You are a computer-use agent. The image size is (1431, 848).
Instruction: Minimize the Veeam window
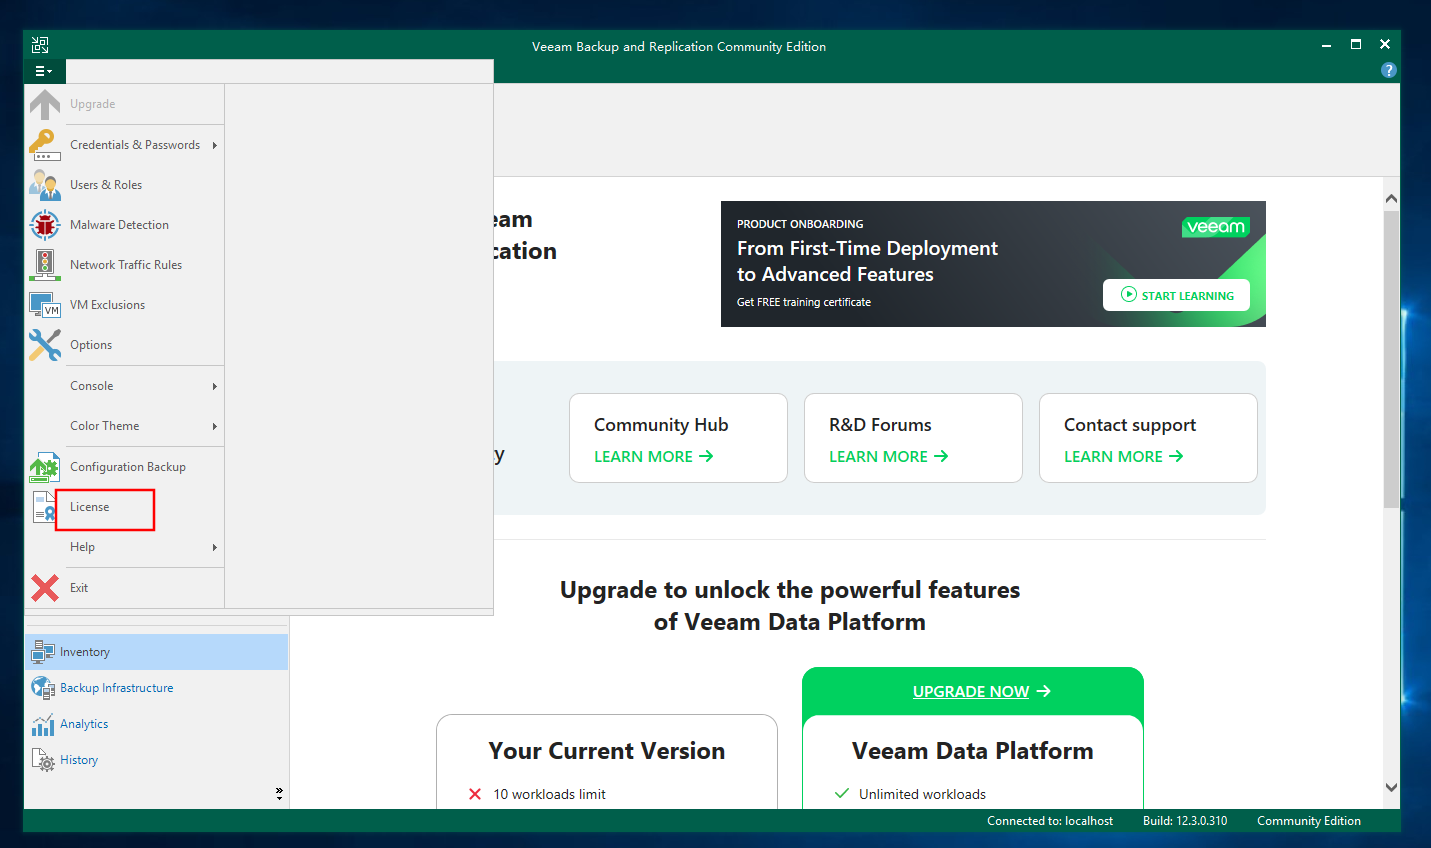(1326, 45)
